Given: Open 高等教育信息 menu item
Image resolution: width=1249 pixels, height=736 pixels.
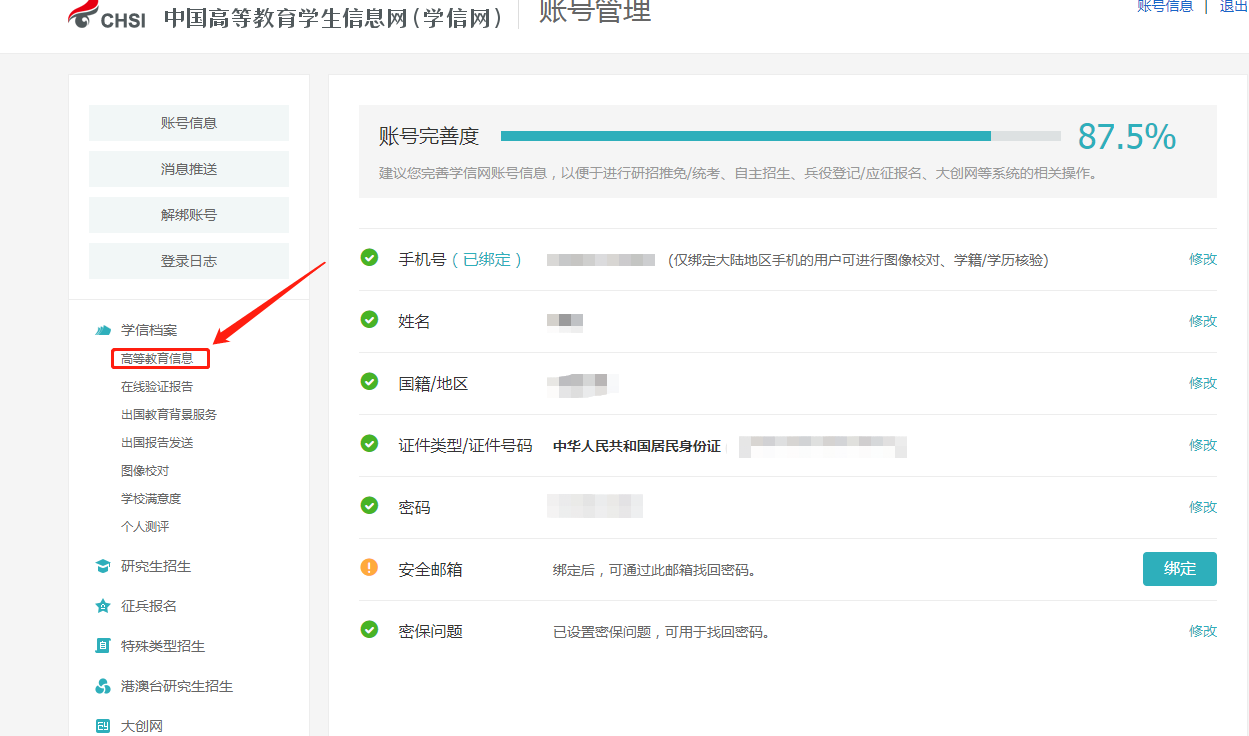Looking at the screenshot, I should point(157,358).
